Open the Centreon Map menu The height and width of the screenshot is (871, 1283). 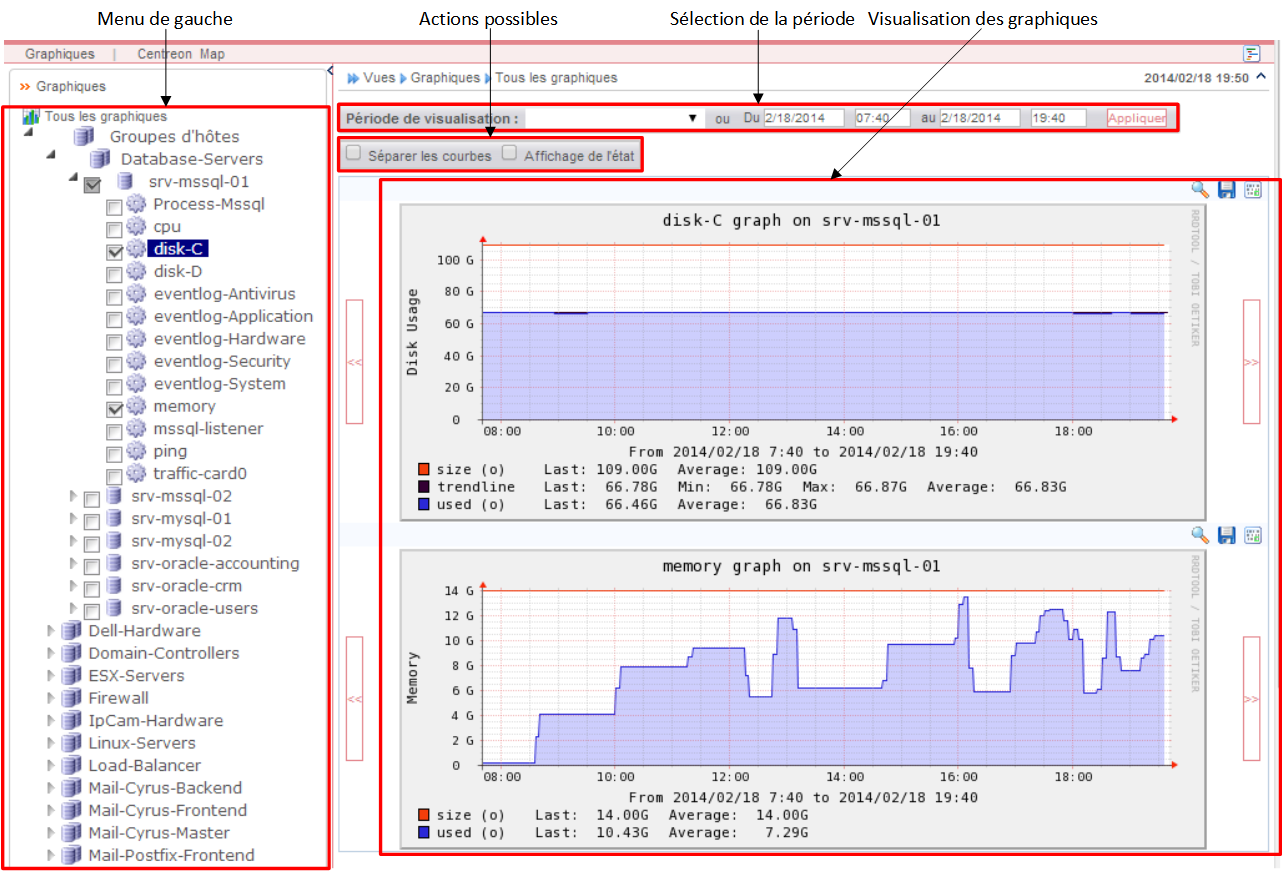tap(181, 54)
